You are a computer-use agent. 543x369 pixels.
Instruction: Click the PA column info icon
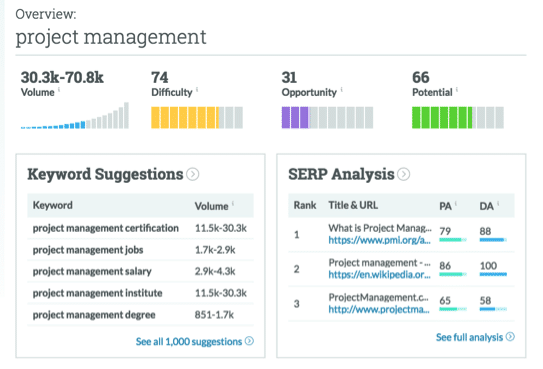[x=456, y=203]
